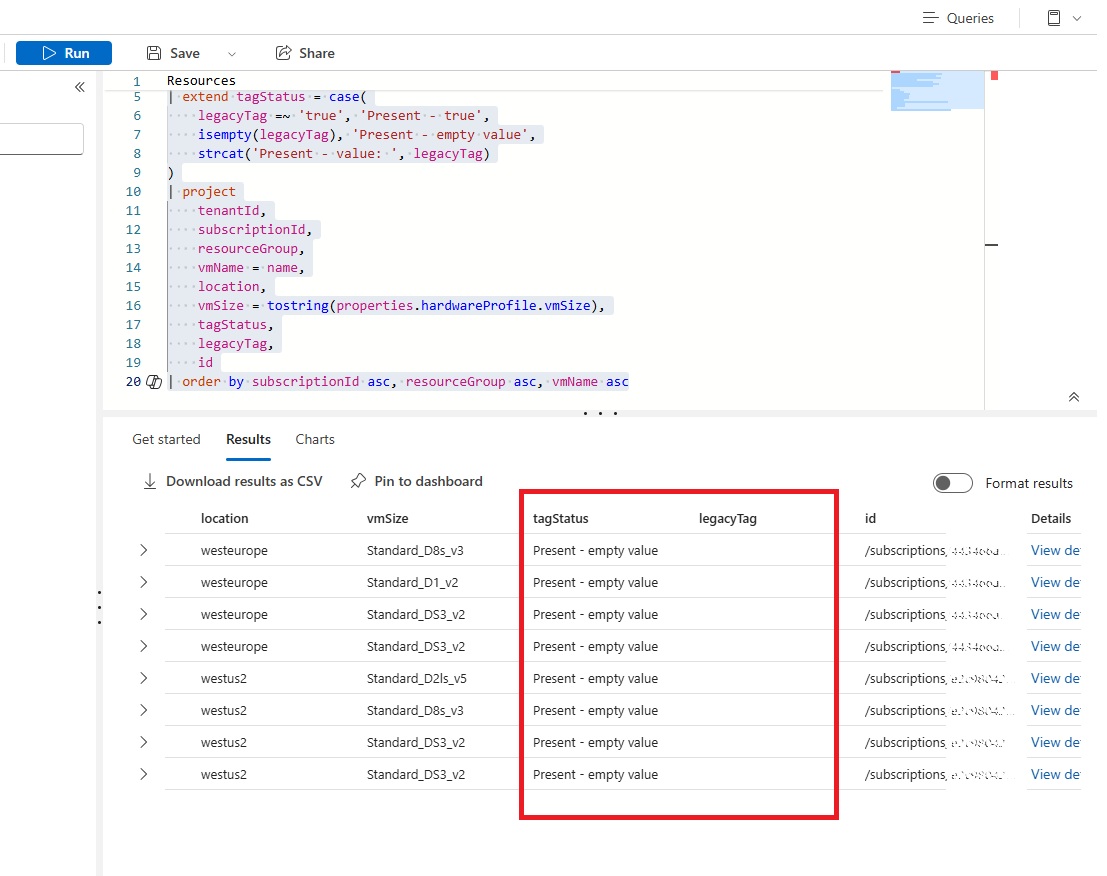Switch to Charts tab
Screen dimensions: 1107x876
315,439
